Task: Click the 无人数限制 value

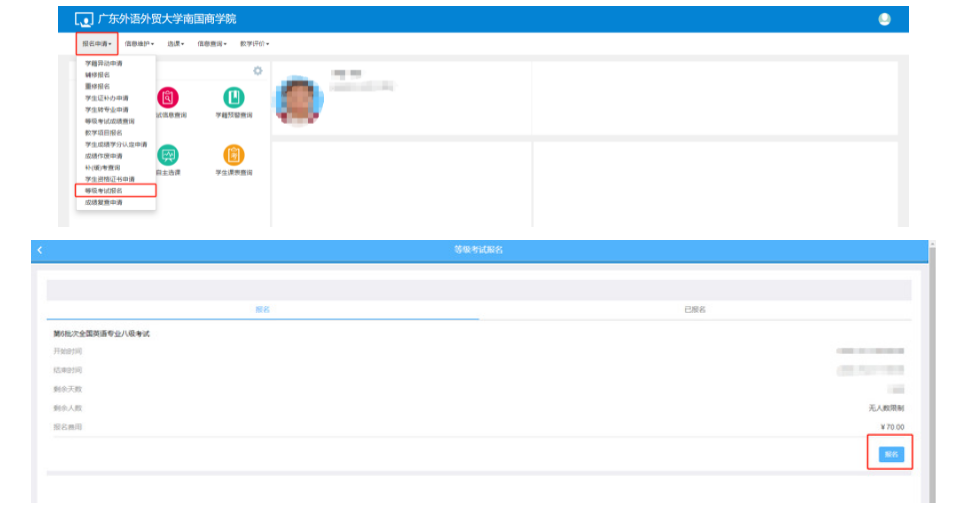Action: point(886,408)
